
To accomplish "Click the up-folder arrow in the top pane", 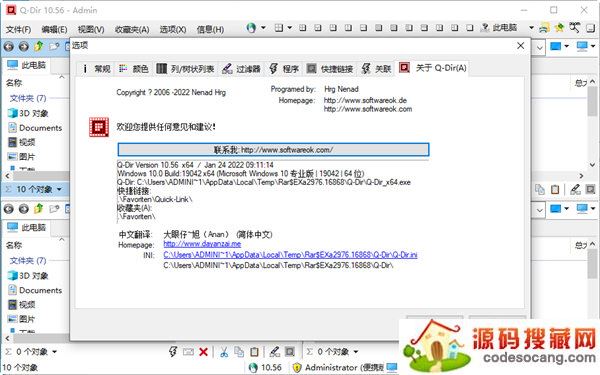I will 39,46.
